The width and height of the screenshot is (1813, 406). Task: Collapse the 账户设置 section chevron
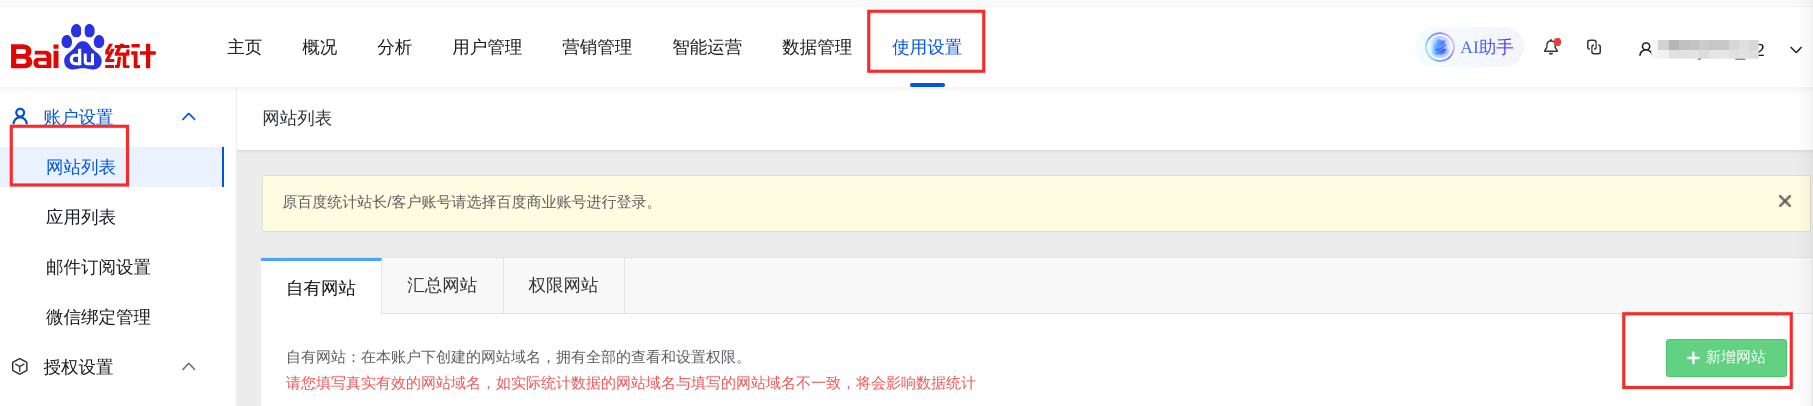pos(189,117)
